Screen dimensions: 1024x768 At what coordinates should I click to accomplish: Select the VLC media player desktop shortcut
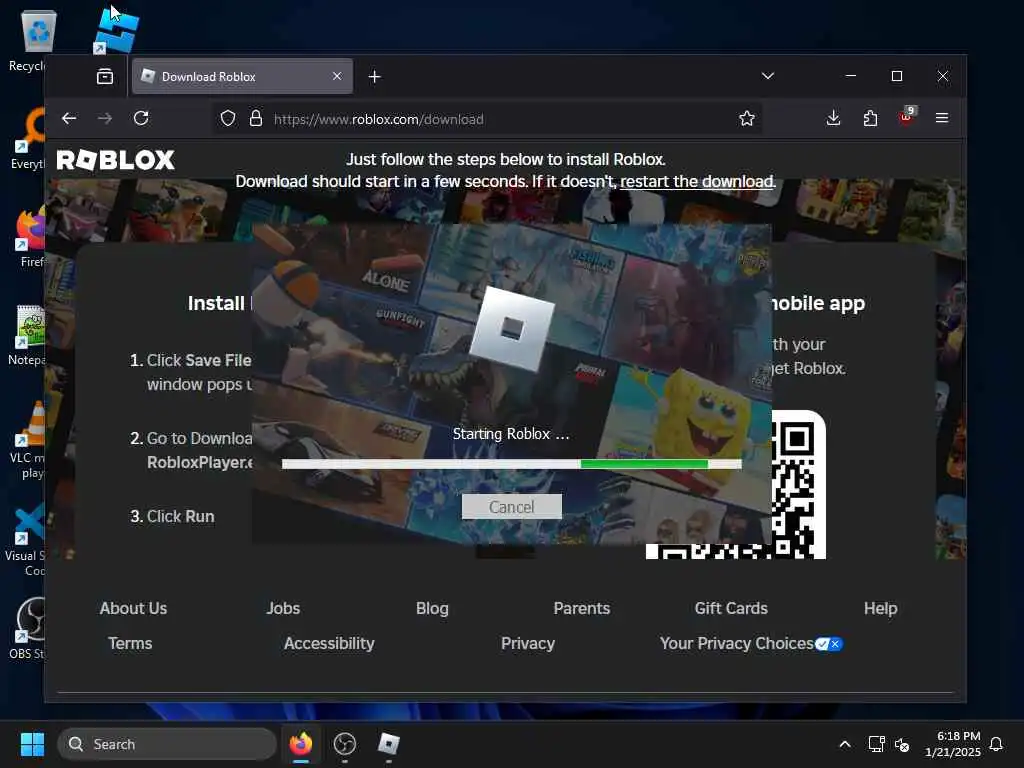pyautogui.click(x=27, y=440)
